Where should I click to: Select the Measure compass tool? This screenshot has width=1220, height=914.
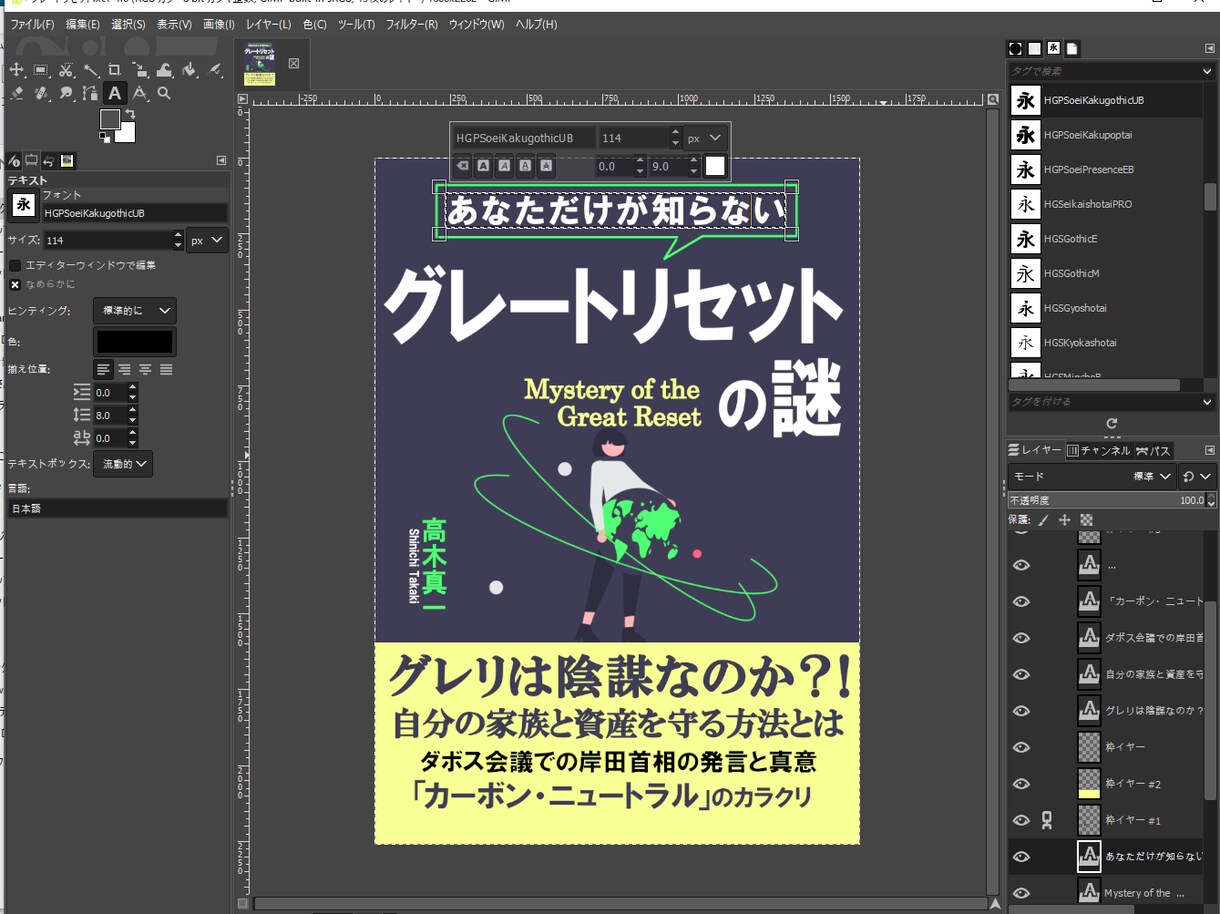pyautogui.click(x=140, y=93)
